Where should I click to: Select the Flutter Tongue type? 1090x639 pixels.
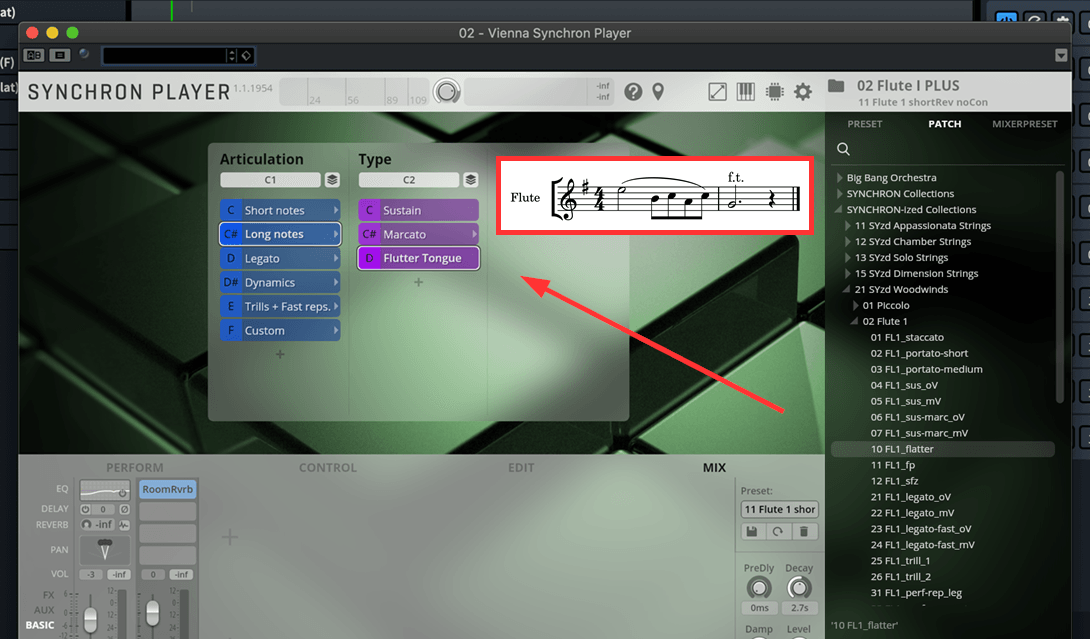pos(418,258)
